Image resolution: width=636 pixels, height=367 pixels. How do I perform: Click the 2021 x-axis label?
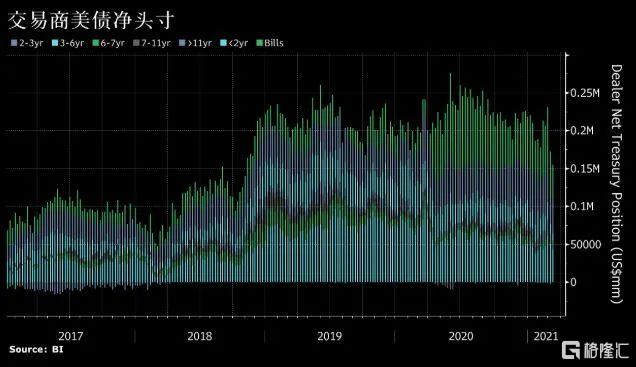pos(546,336)
